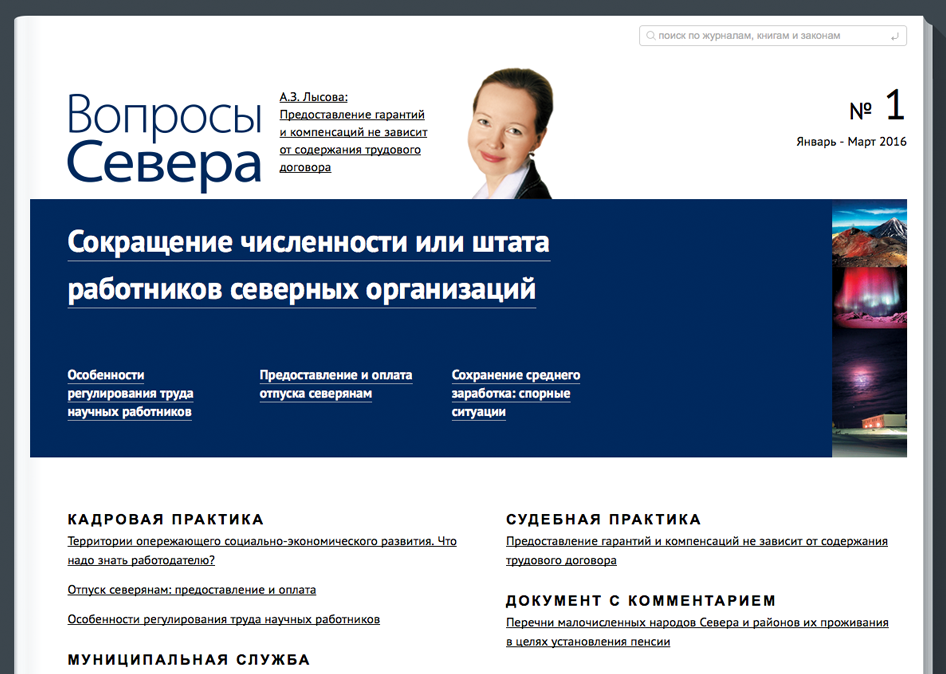The width and height of the screenshot is (946, 674).
Task: Click banner link Предоставление и оплата отпуска северянам
Action: (x=335, y=384)
